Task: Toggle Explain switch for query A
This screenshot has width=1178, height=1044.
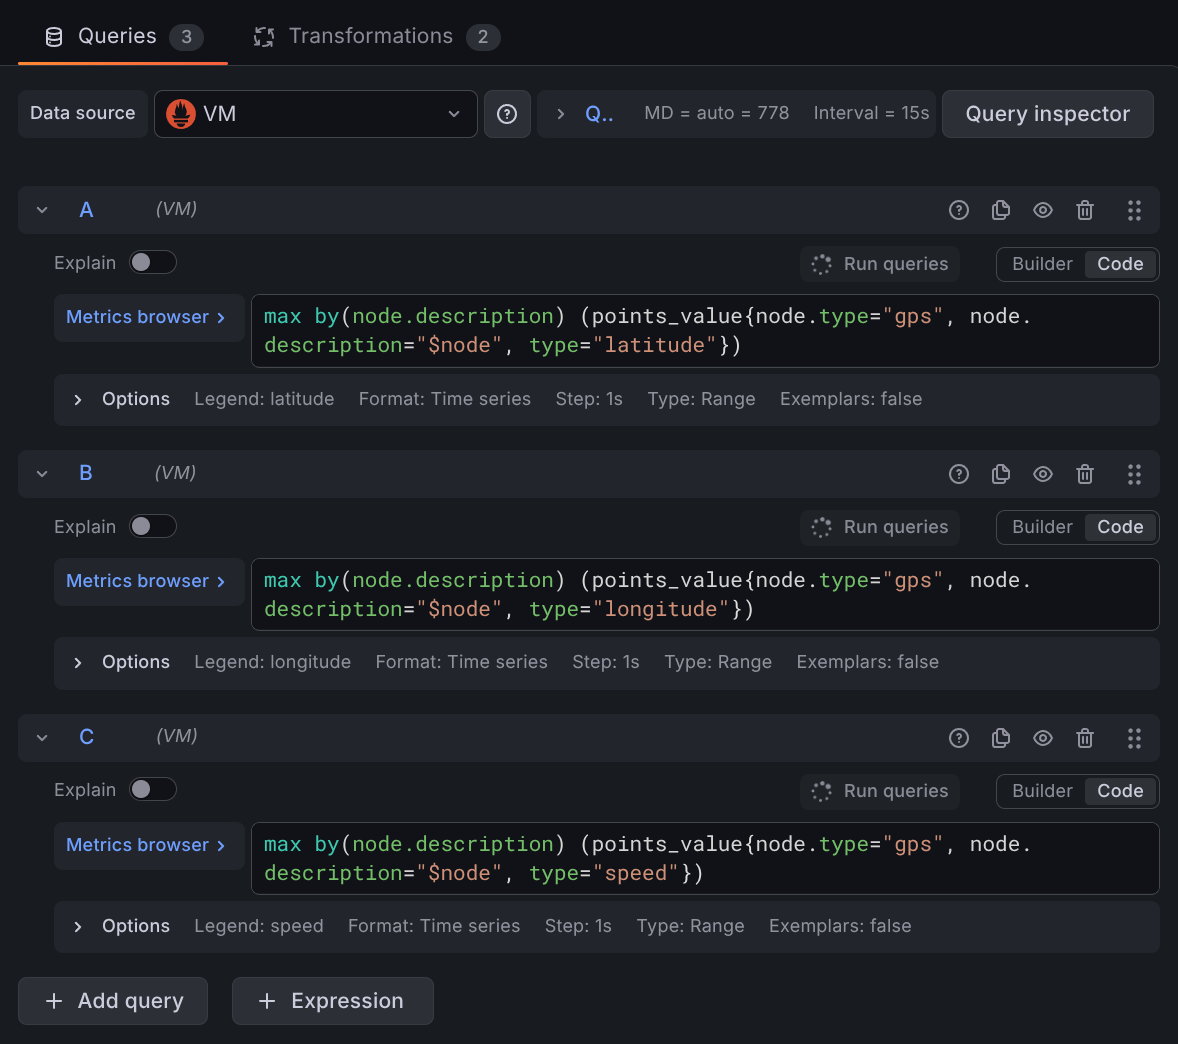Action: point(153,263)
